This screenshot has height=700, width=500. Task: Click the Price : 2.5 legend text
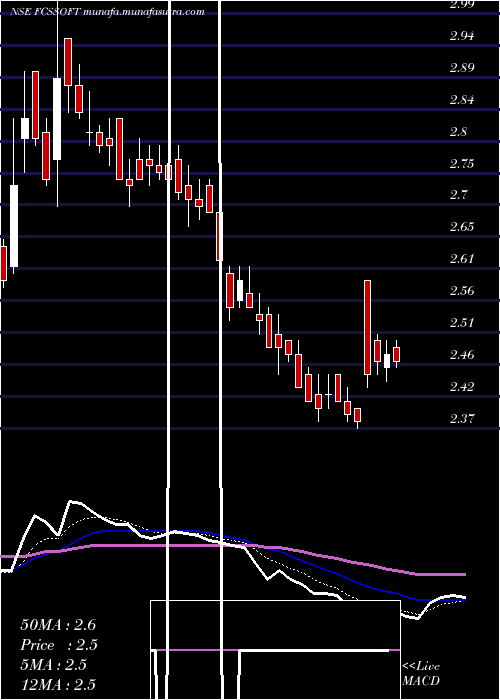pos(59,645)
